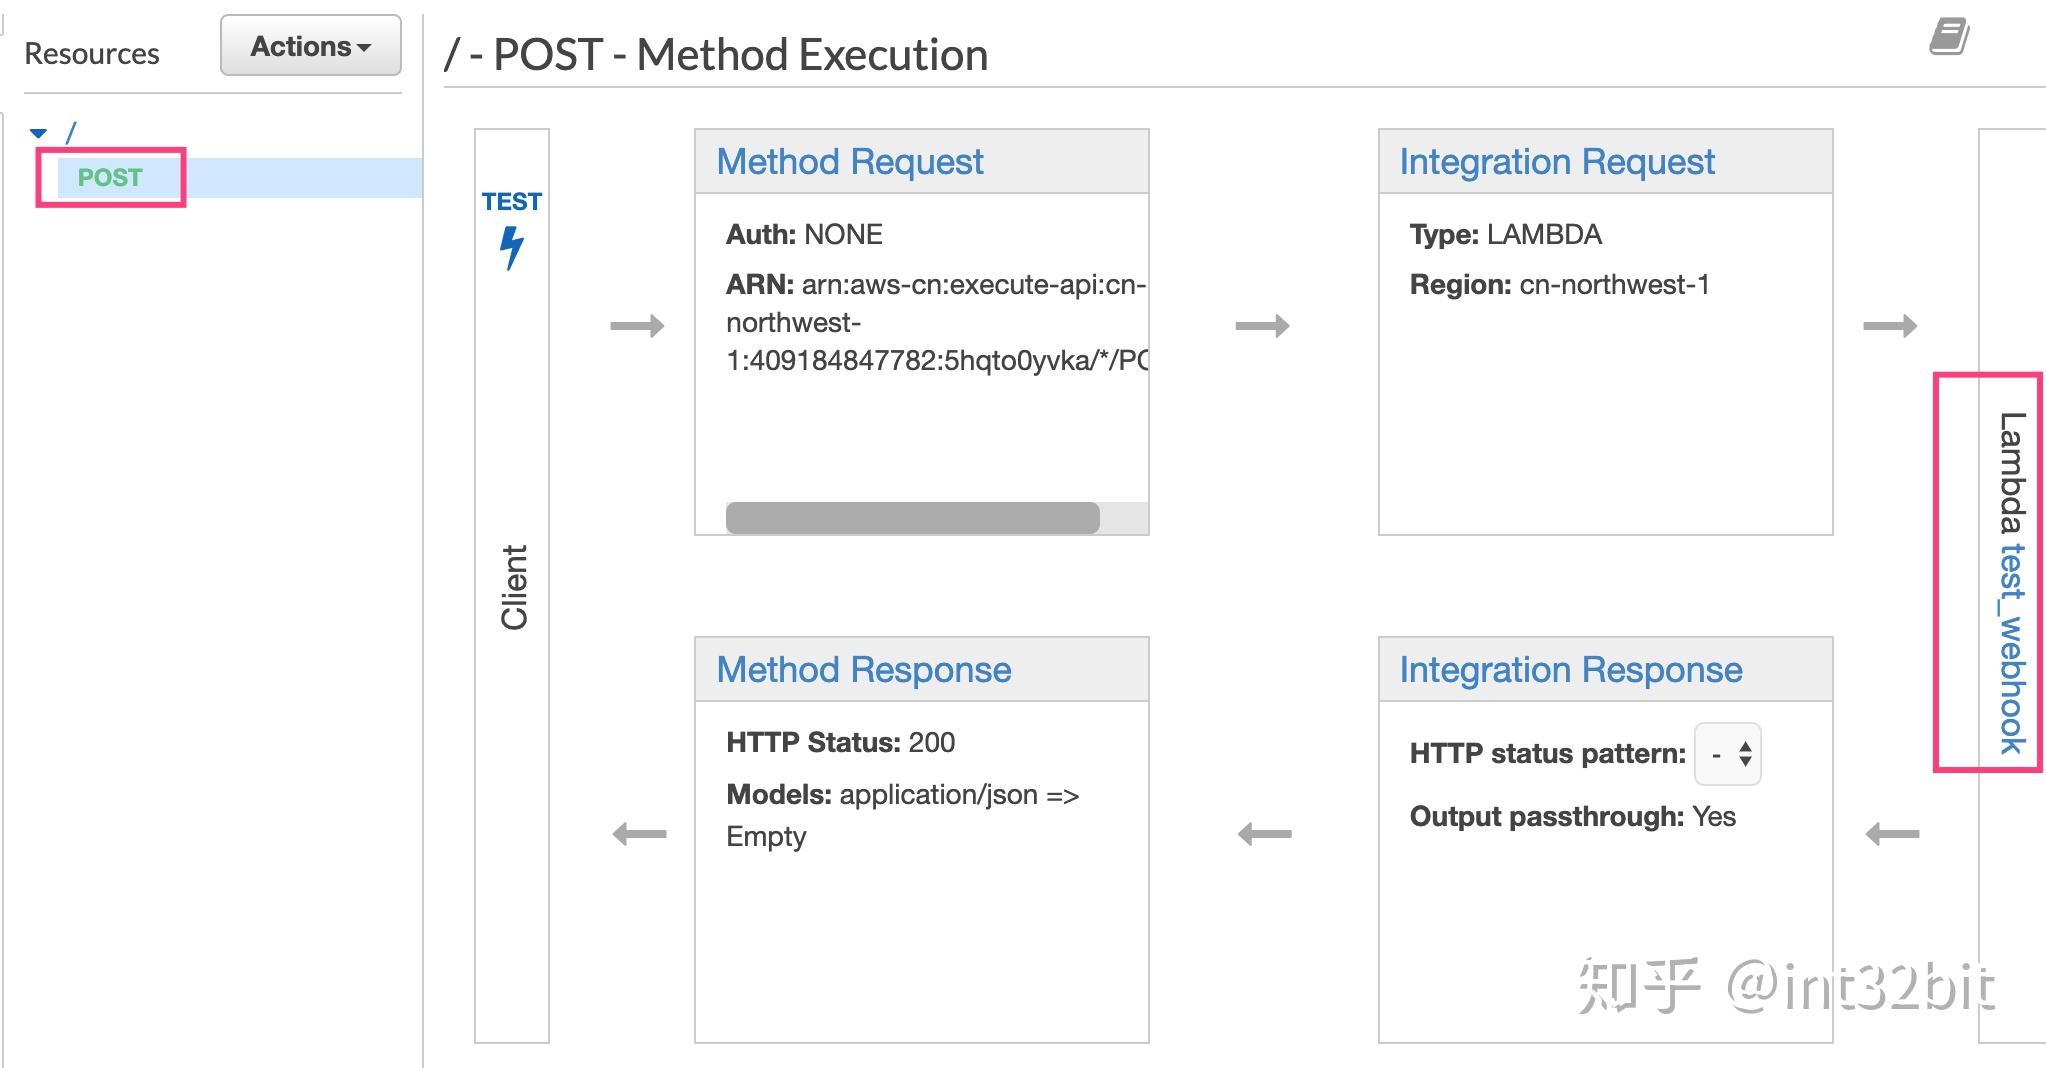The width and height of the screenshot is (2046, 1068).
Task: Click arrow from Lambda to Integration Response
Action: pyautogui.click(x=1892, y=834)
